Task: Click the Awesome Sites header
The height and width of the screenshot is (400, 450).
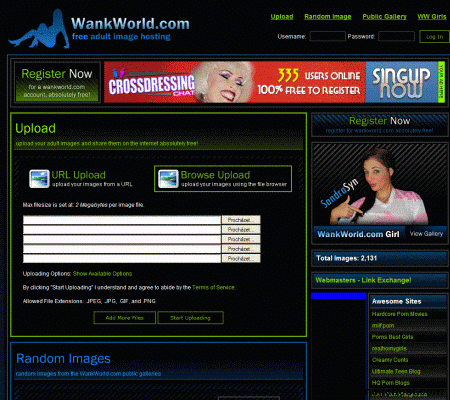Action: (397, 301)
